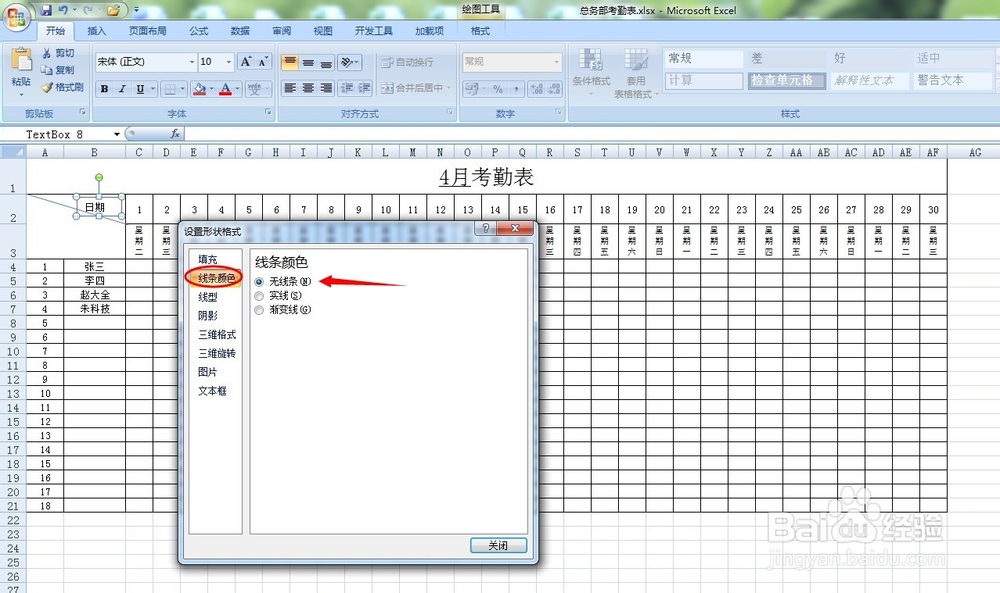Click the Cut (剪切) scissors icon
1000x593 pixels.
(47, 53)
